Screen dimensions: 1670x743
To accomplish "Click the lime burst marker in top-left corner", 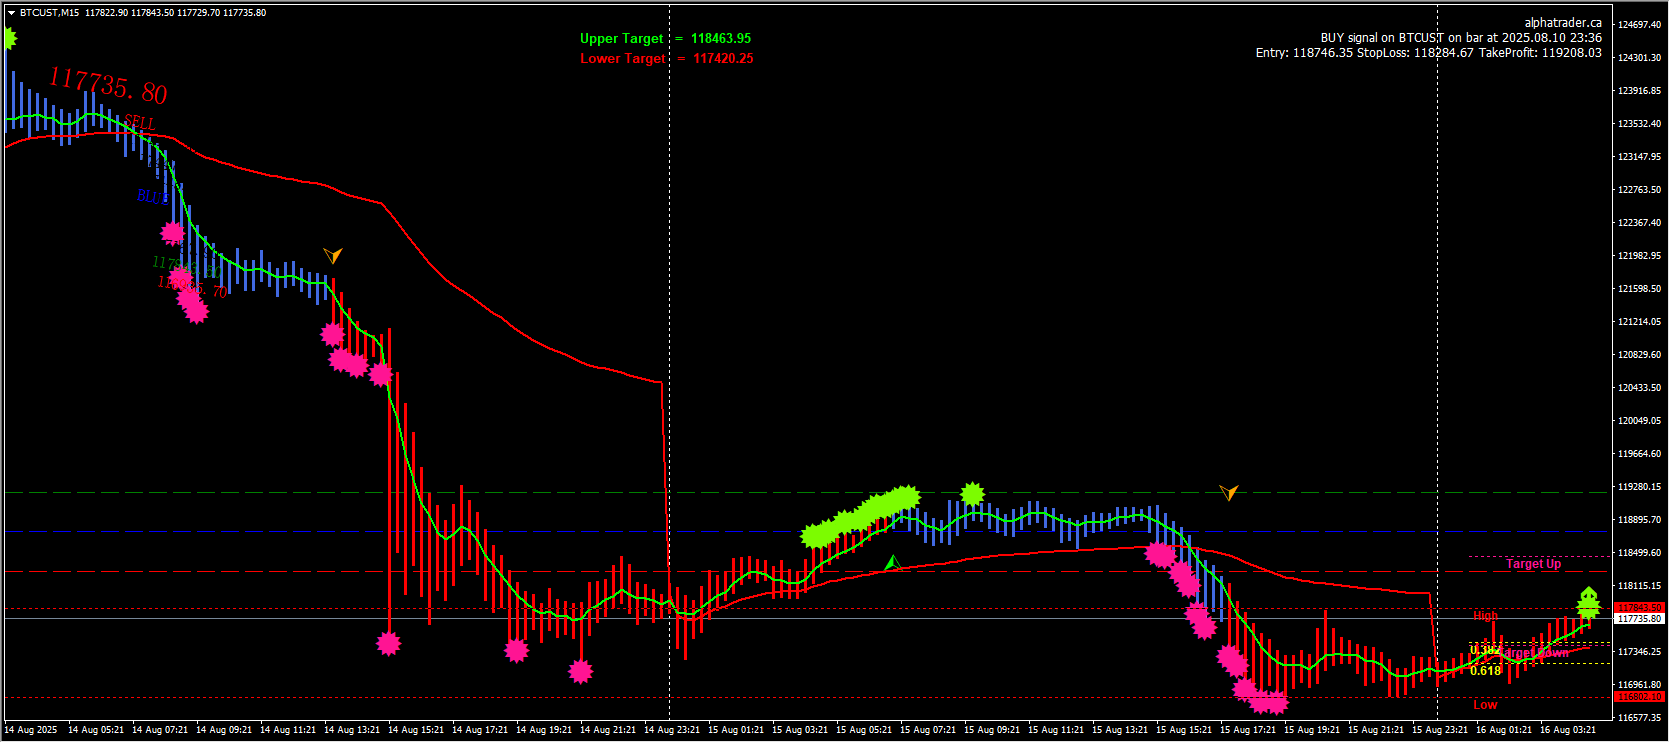I will [8, 39].
